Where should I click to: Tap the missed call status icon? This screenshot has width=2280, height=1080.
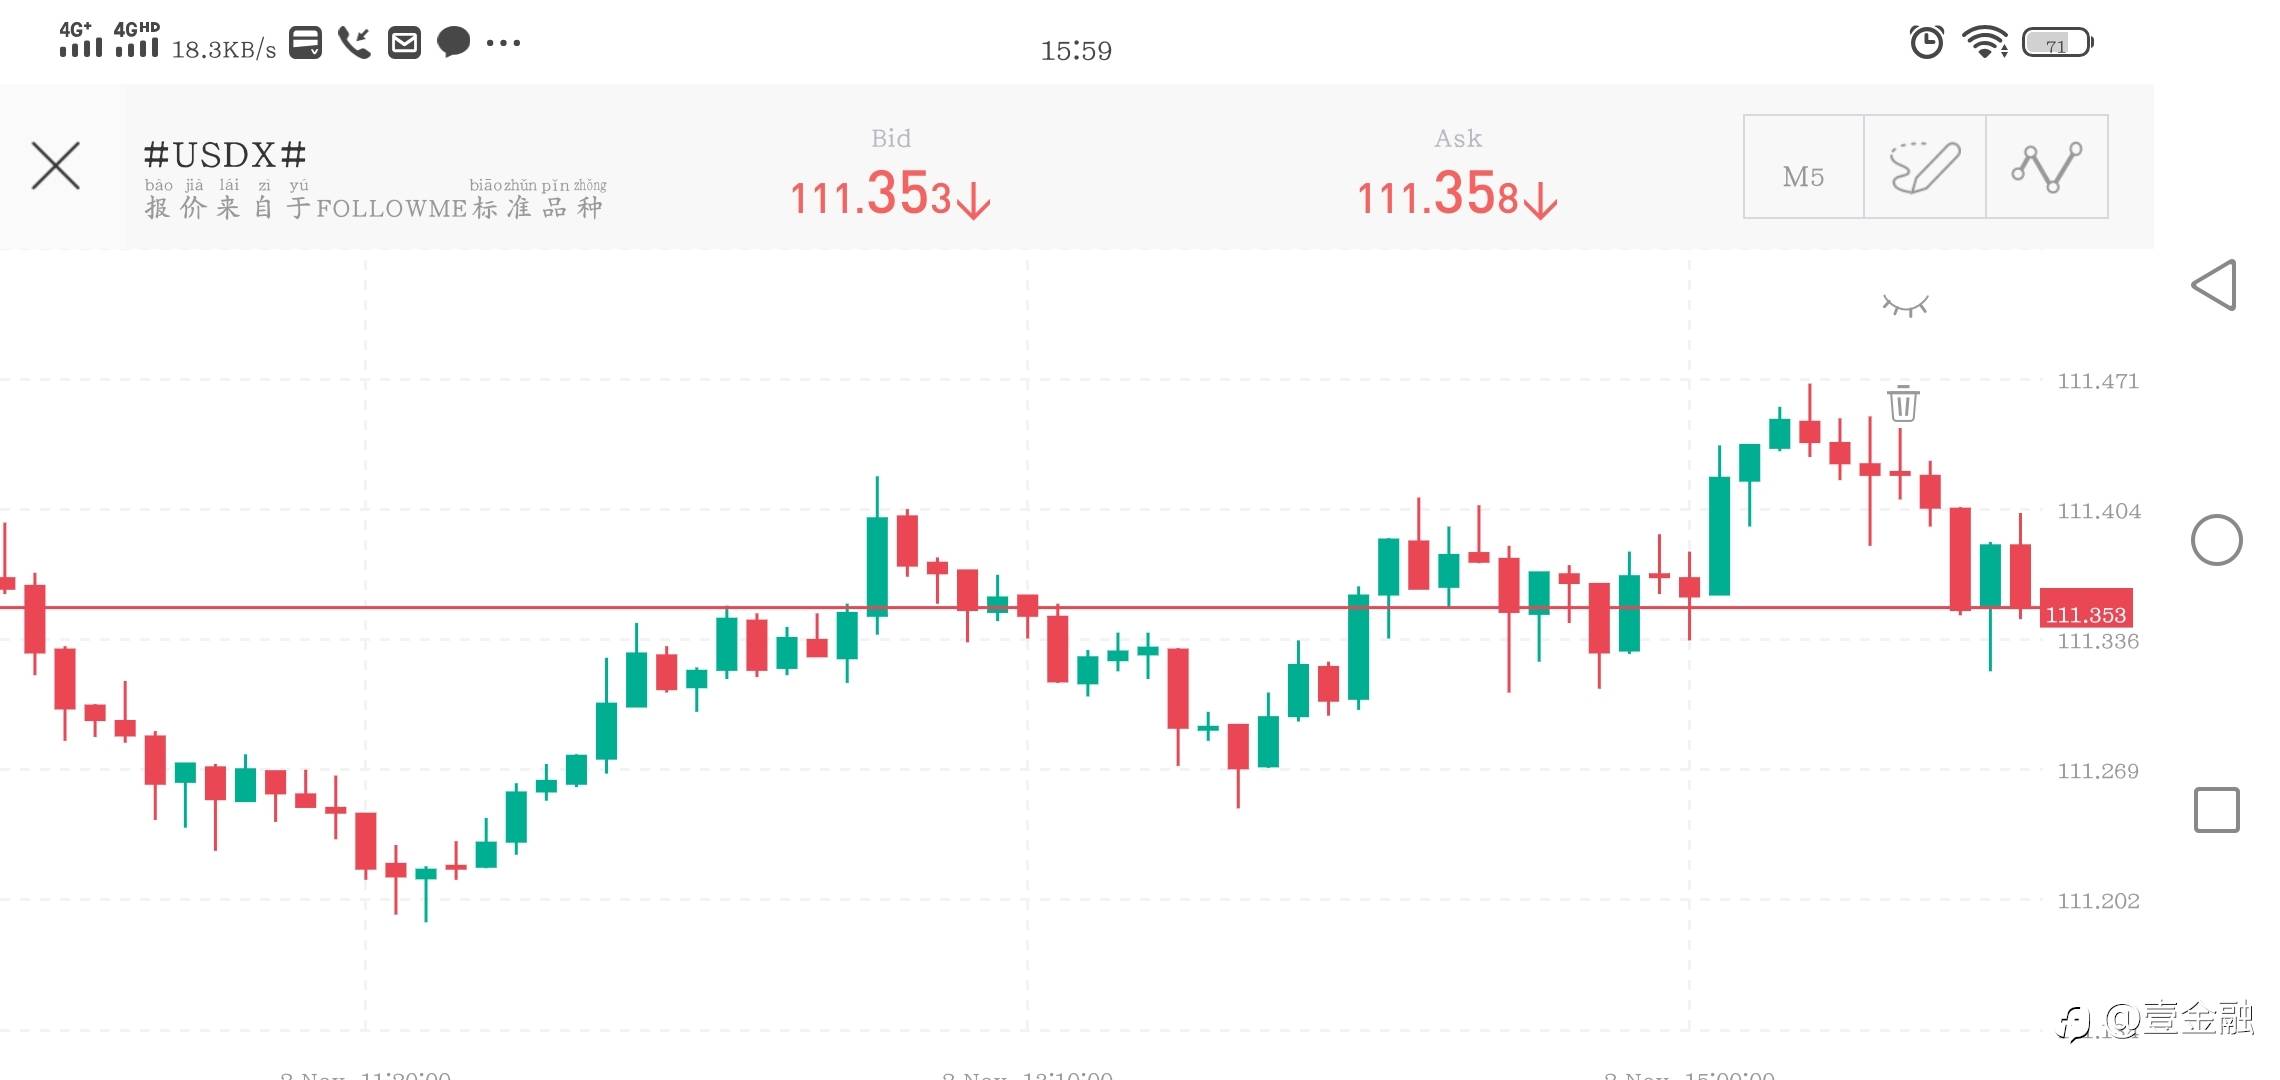pyautogui.click(x=354, y=43)
